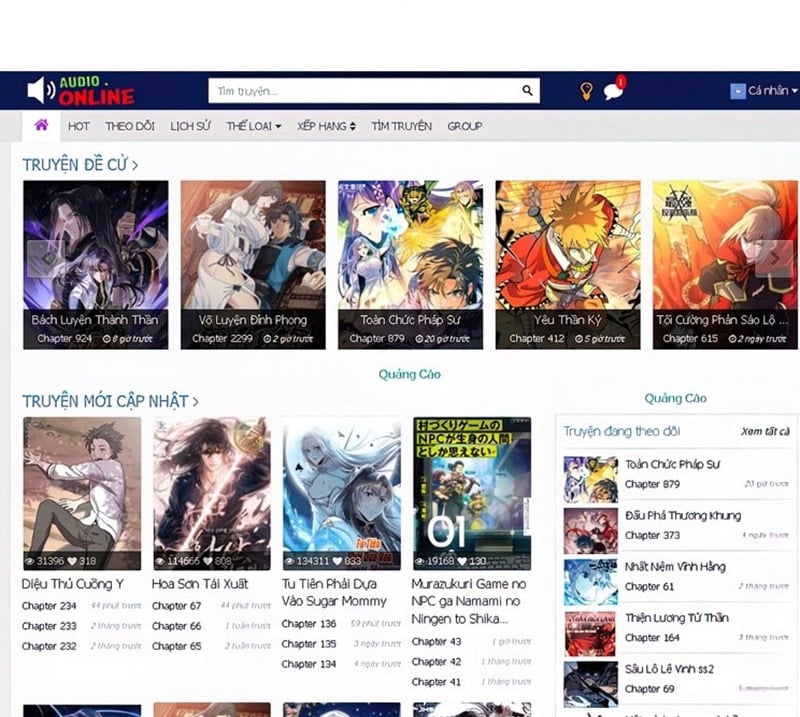This screenshot has width=800, height=717.
Task: Click the user avatar icon beside Cá nhân
Action: (x=738, y=91)
